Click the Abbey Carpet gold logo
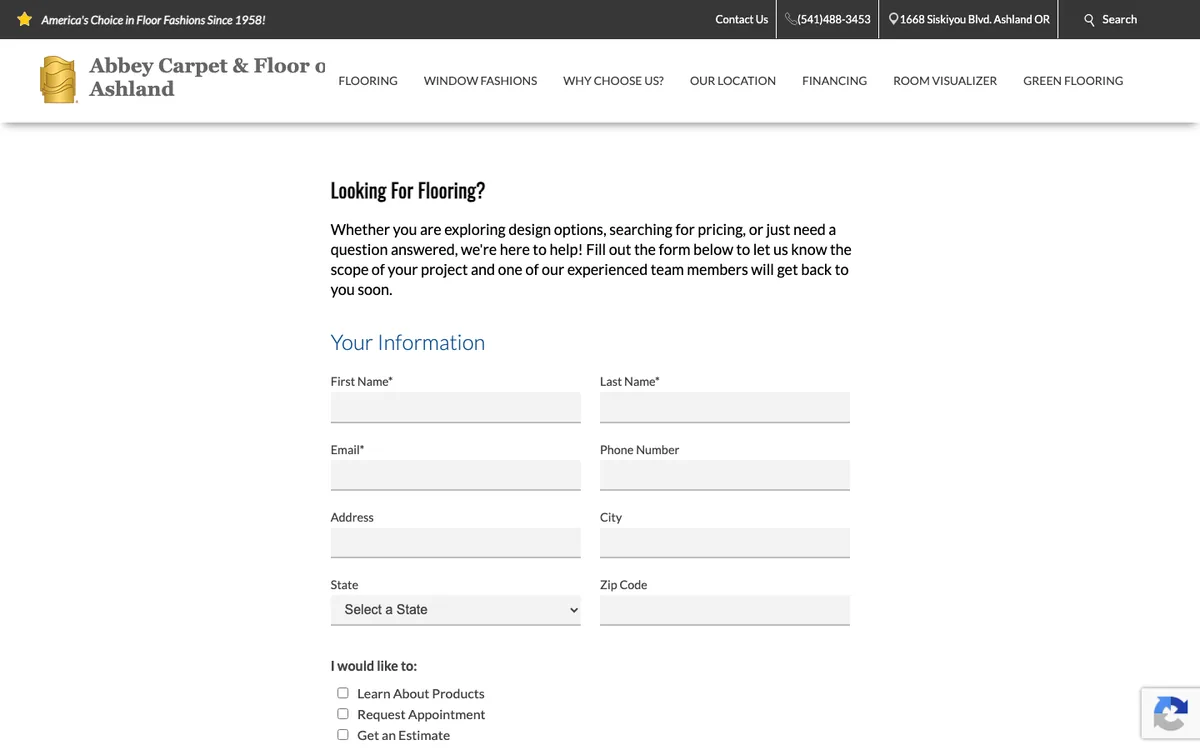This screenshot has height=750, width=1200. click(x=58, y=80)
